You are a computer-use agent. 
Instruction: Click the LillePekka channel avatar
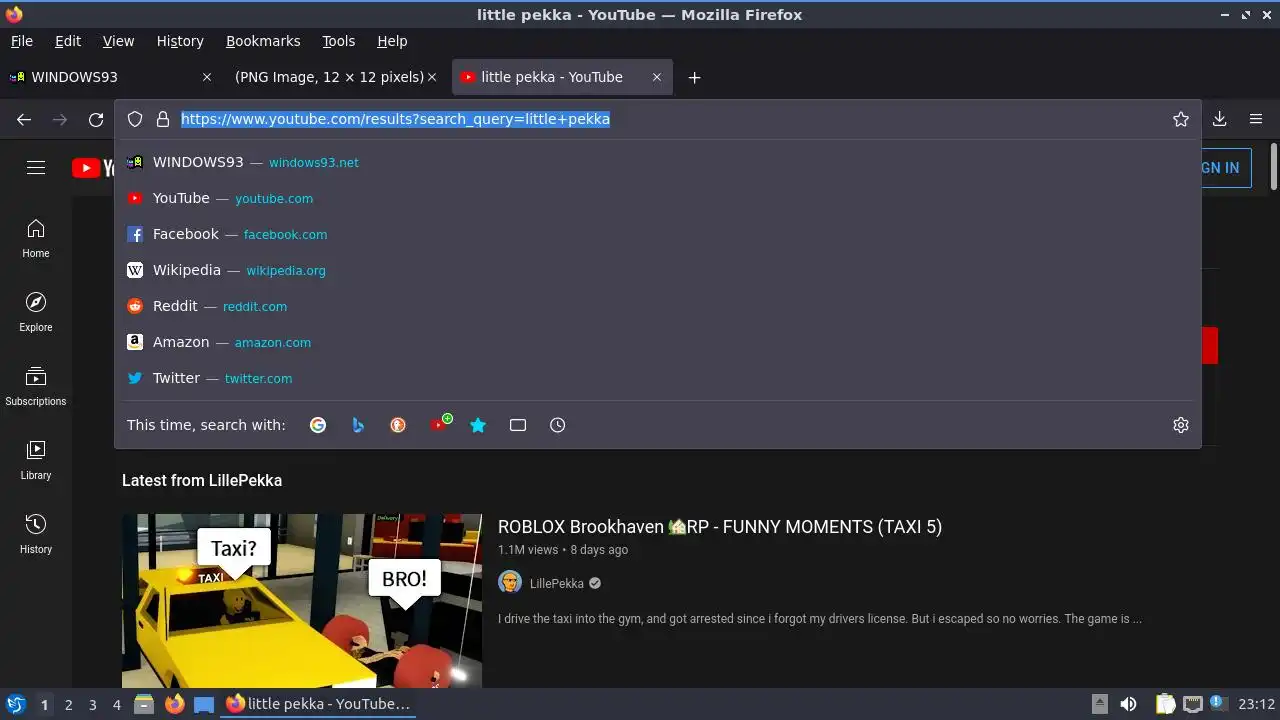click(x=510, y=583)
